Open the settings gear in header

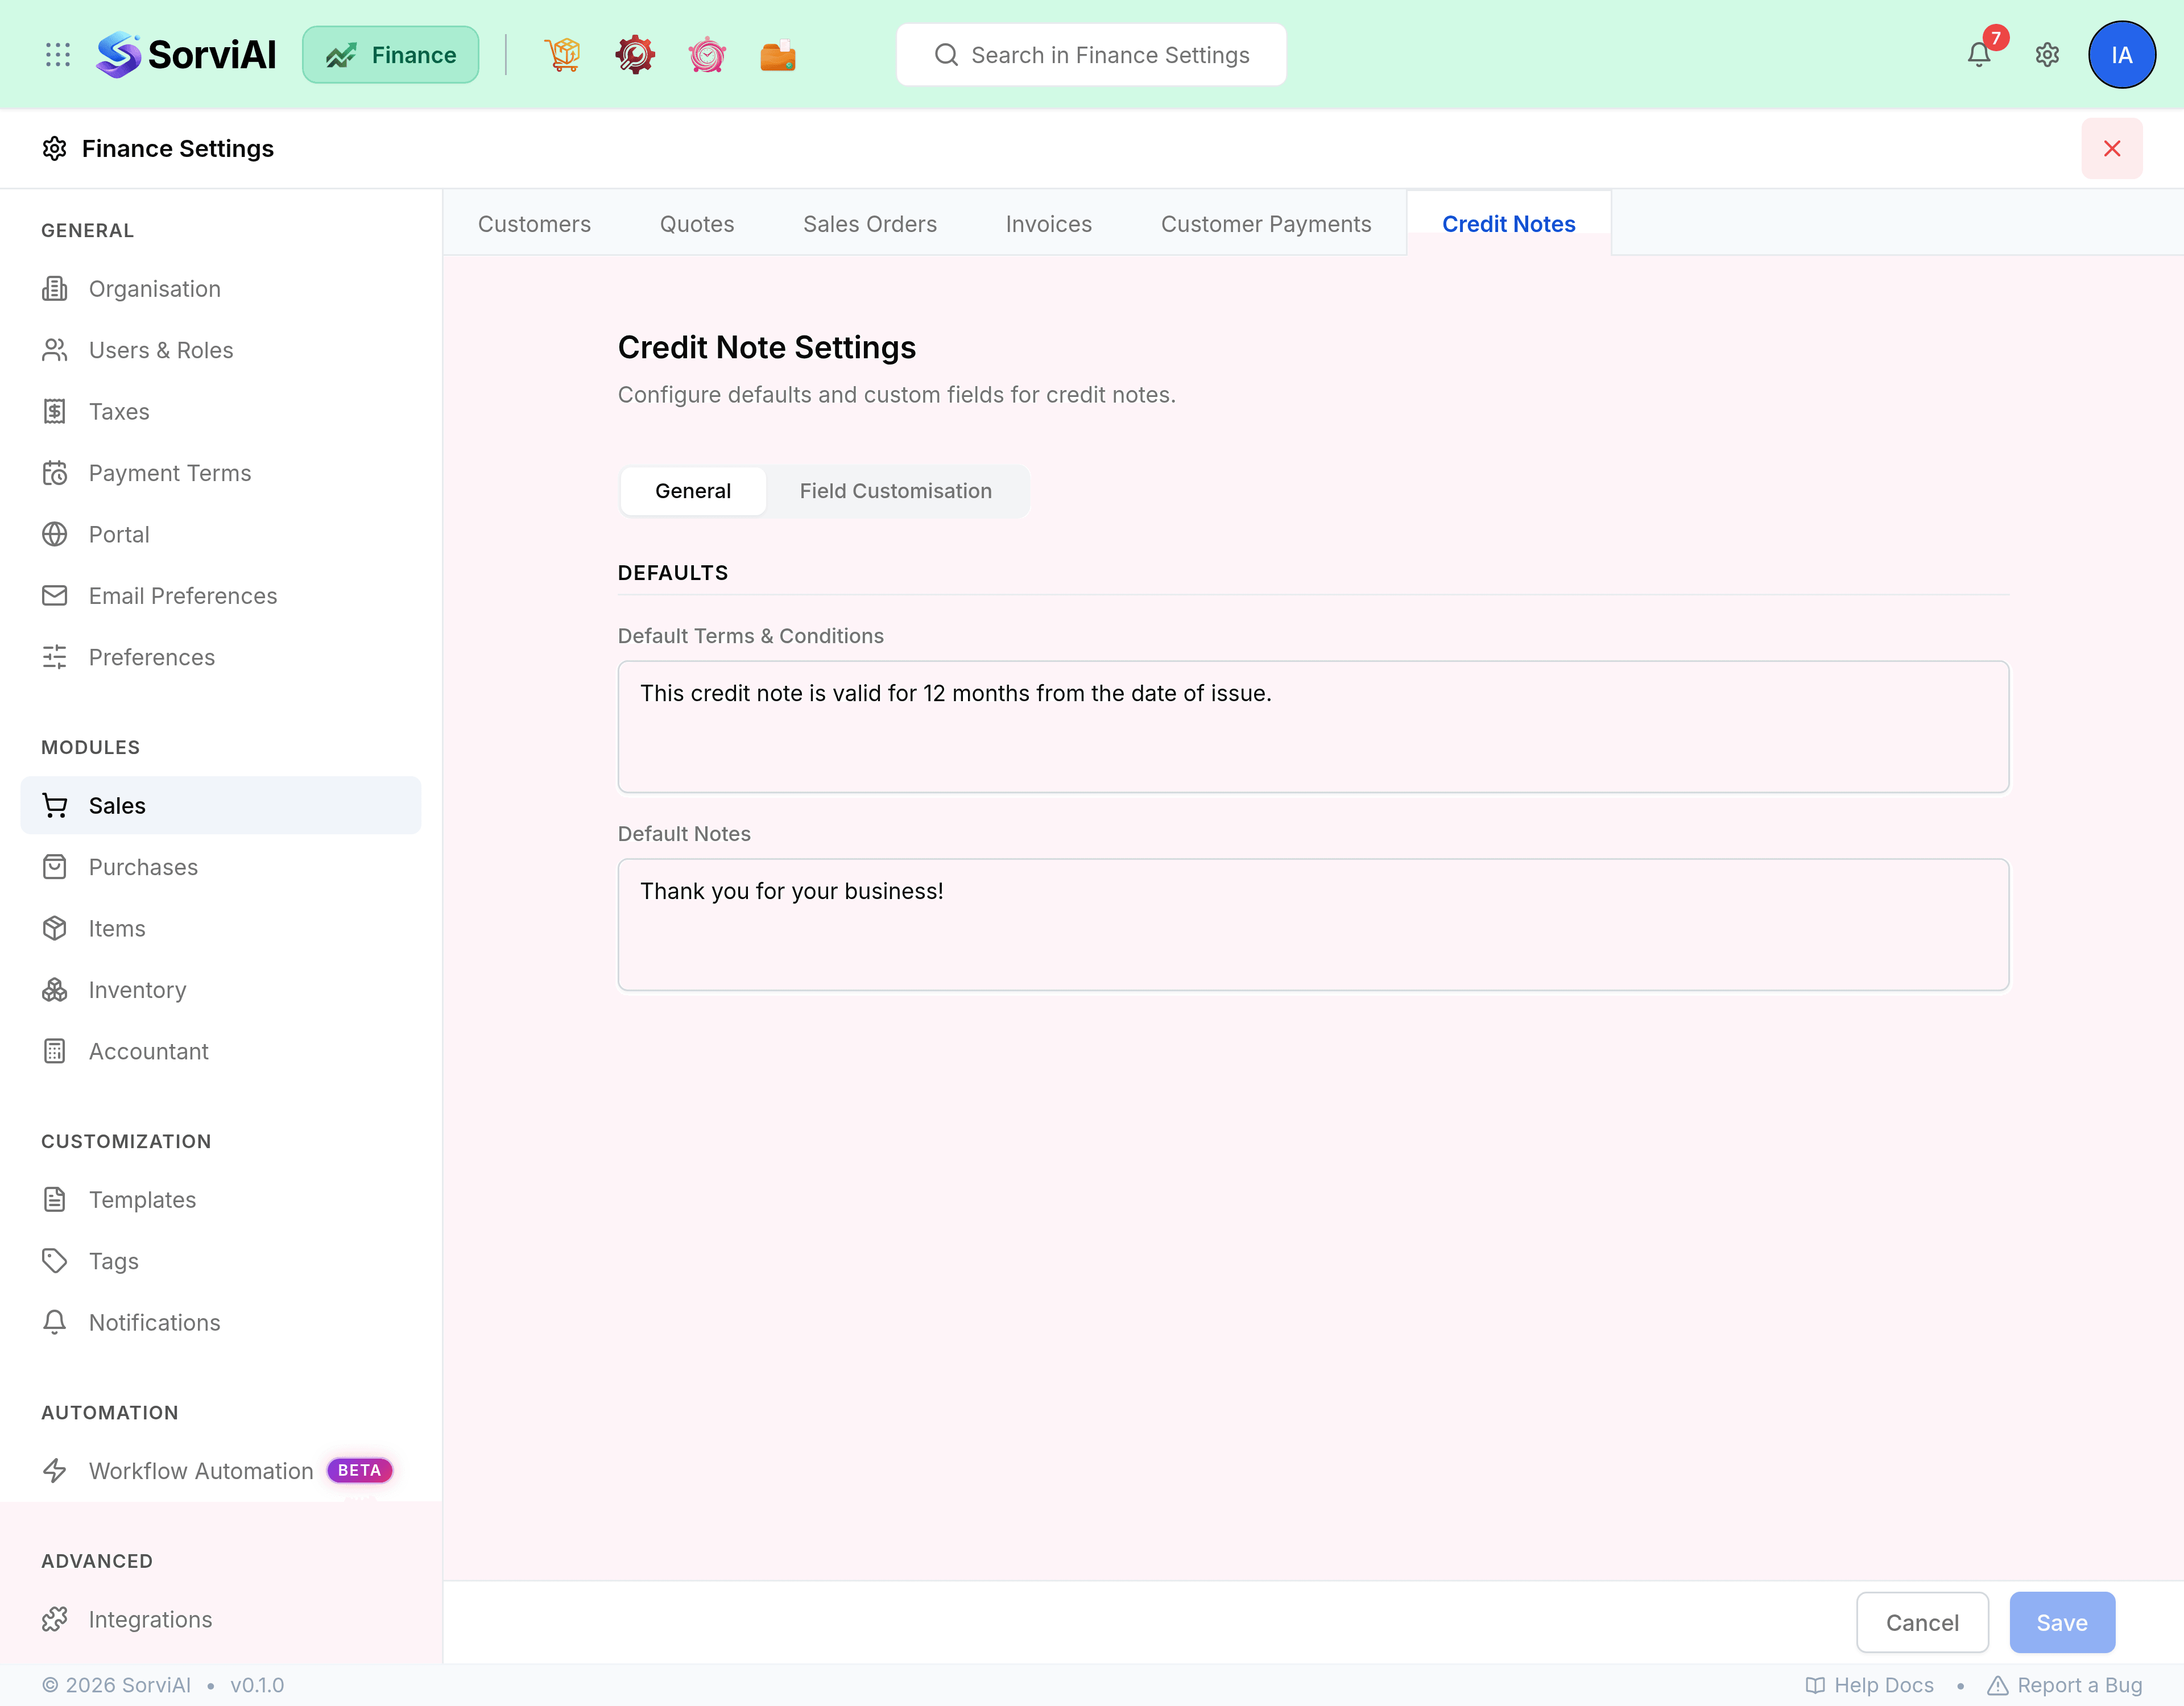(2047, 55)
